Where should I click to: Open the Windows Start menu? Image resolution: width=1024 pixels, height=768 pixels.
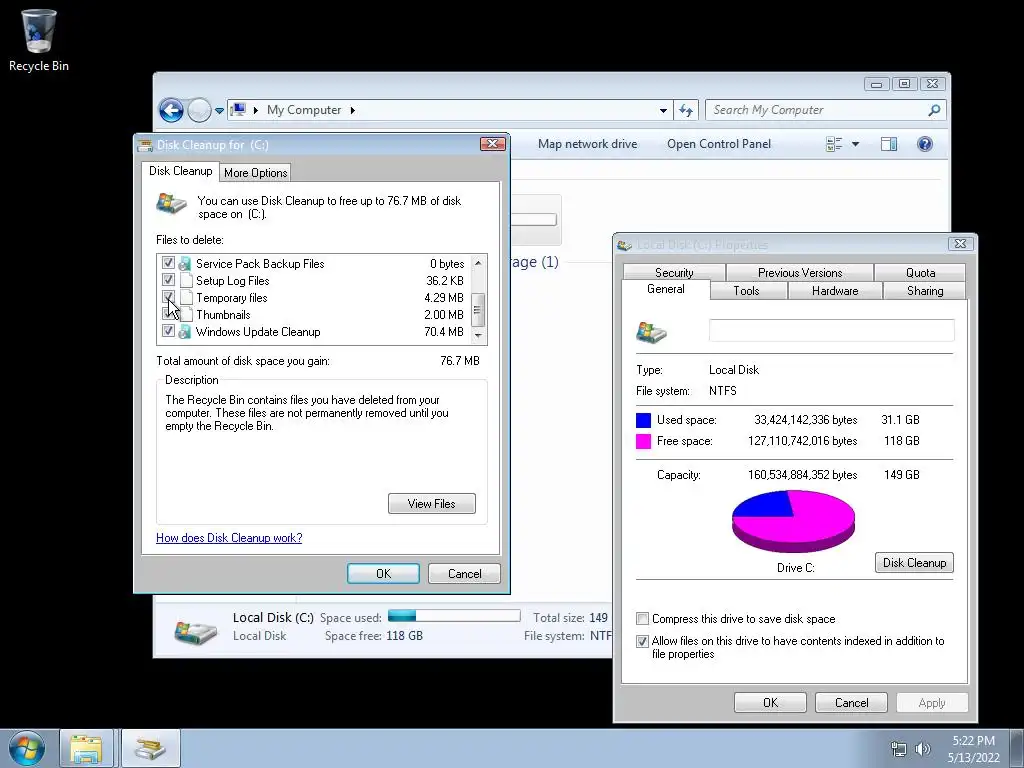[26, 748]
